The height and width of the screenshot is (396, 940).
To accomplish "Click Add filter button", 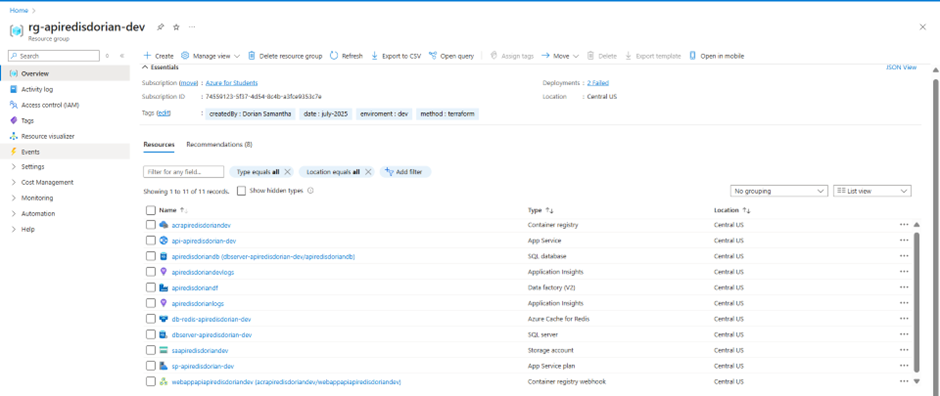I will [x=405, y=172].
